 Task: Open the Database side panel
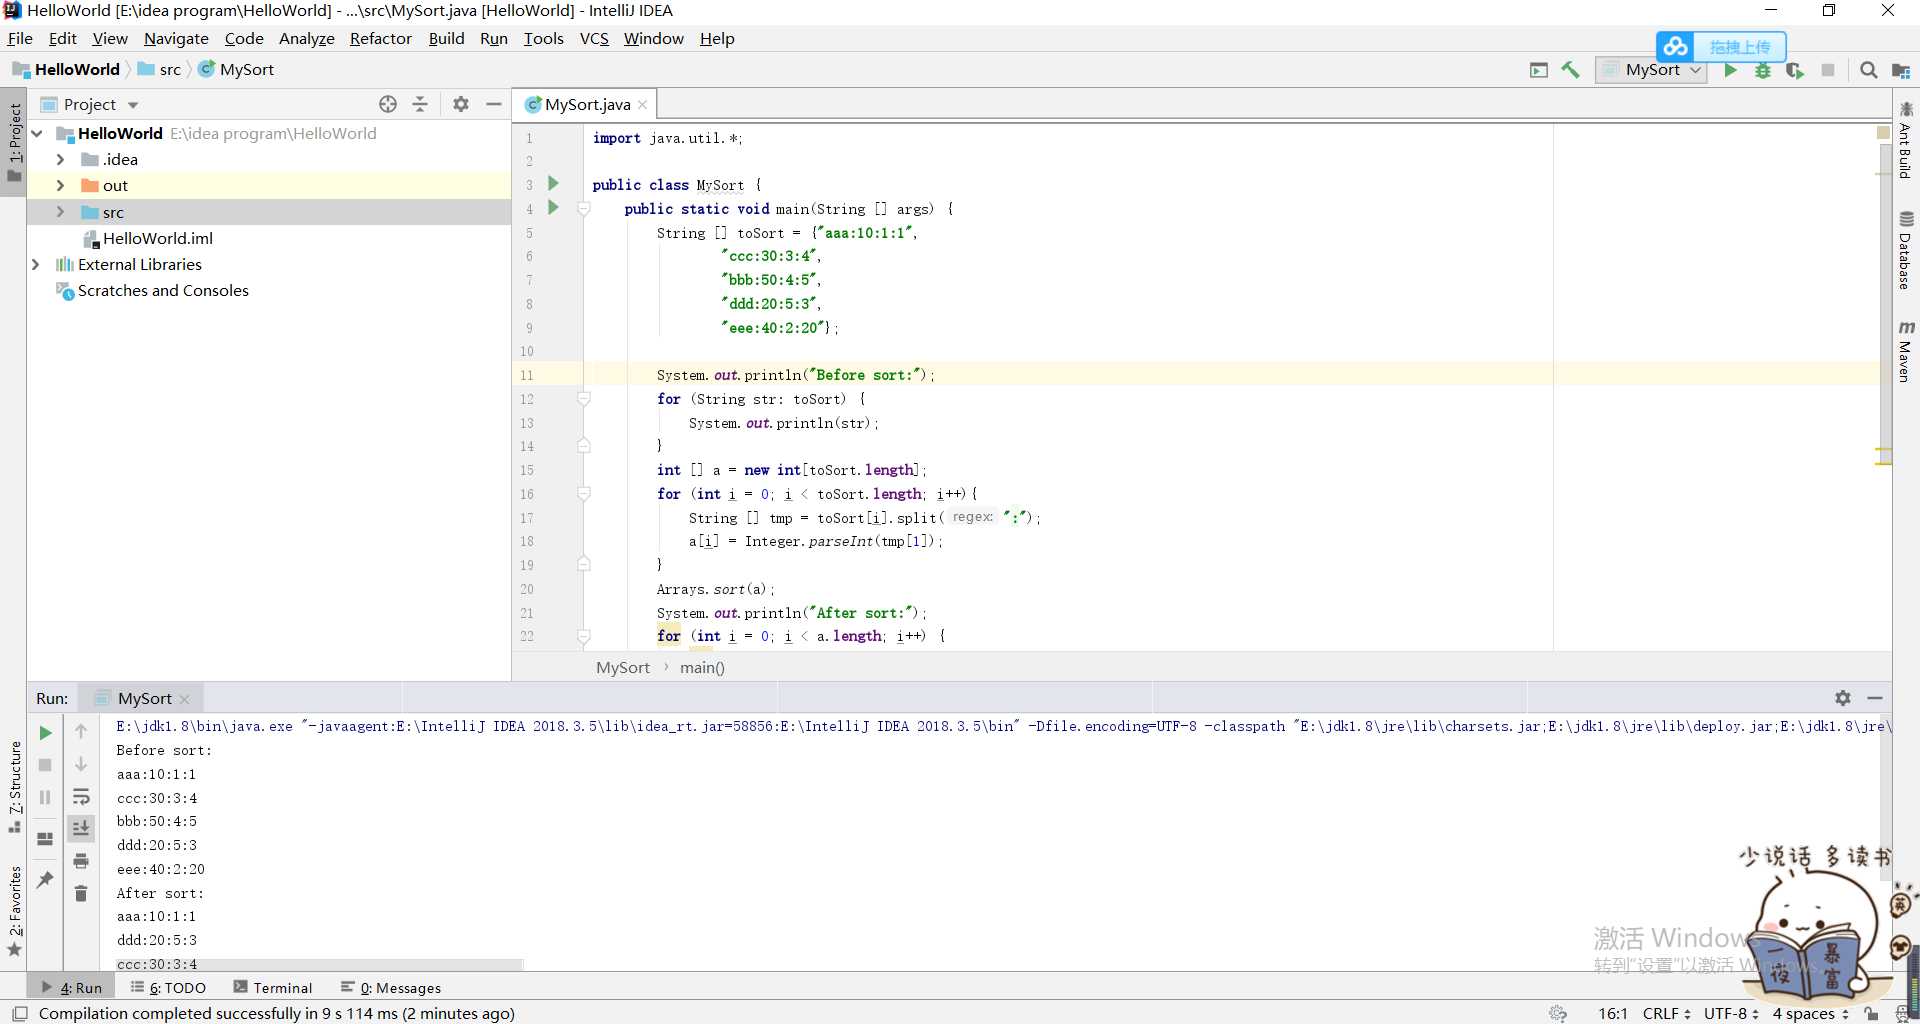point(1906,251)
